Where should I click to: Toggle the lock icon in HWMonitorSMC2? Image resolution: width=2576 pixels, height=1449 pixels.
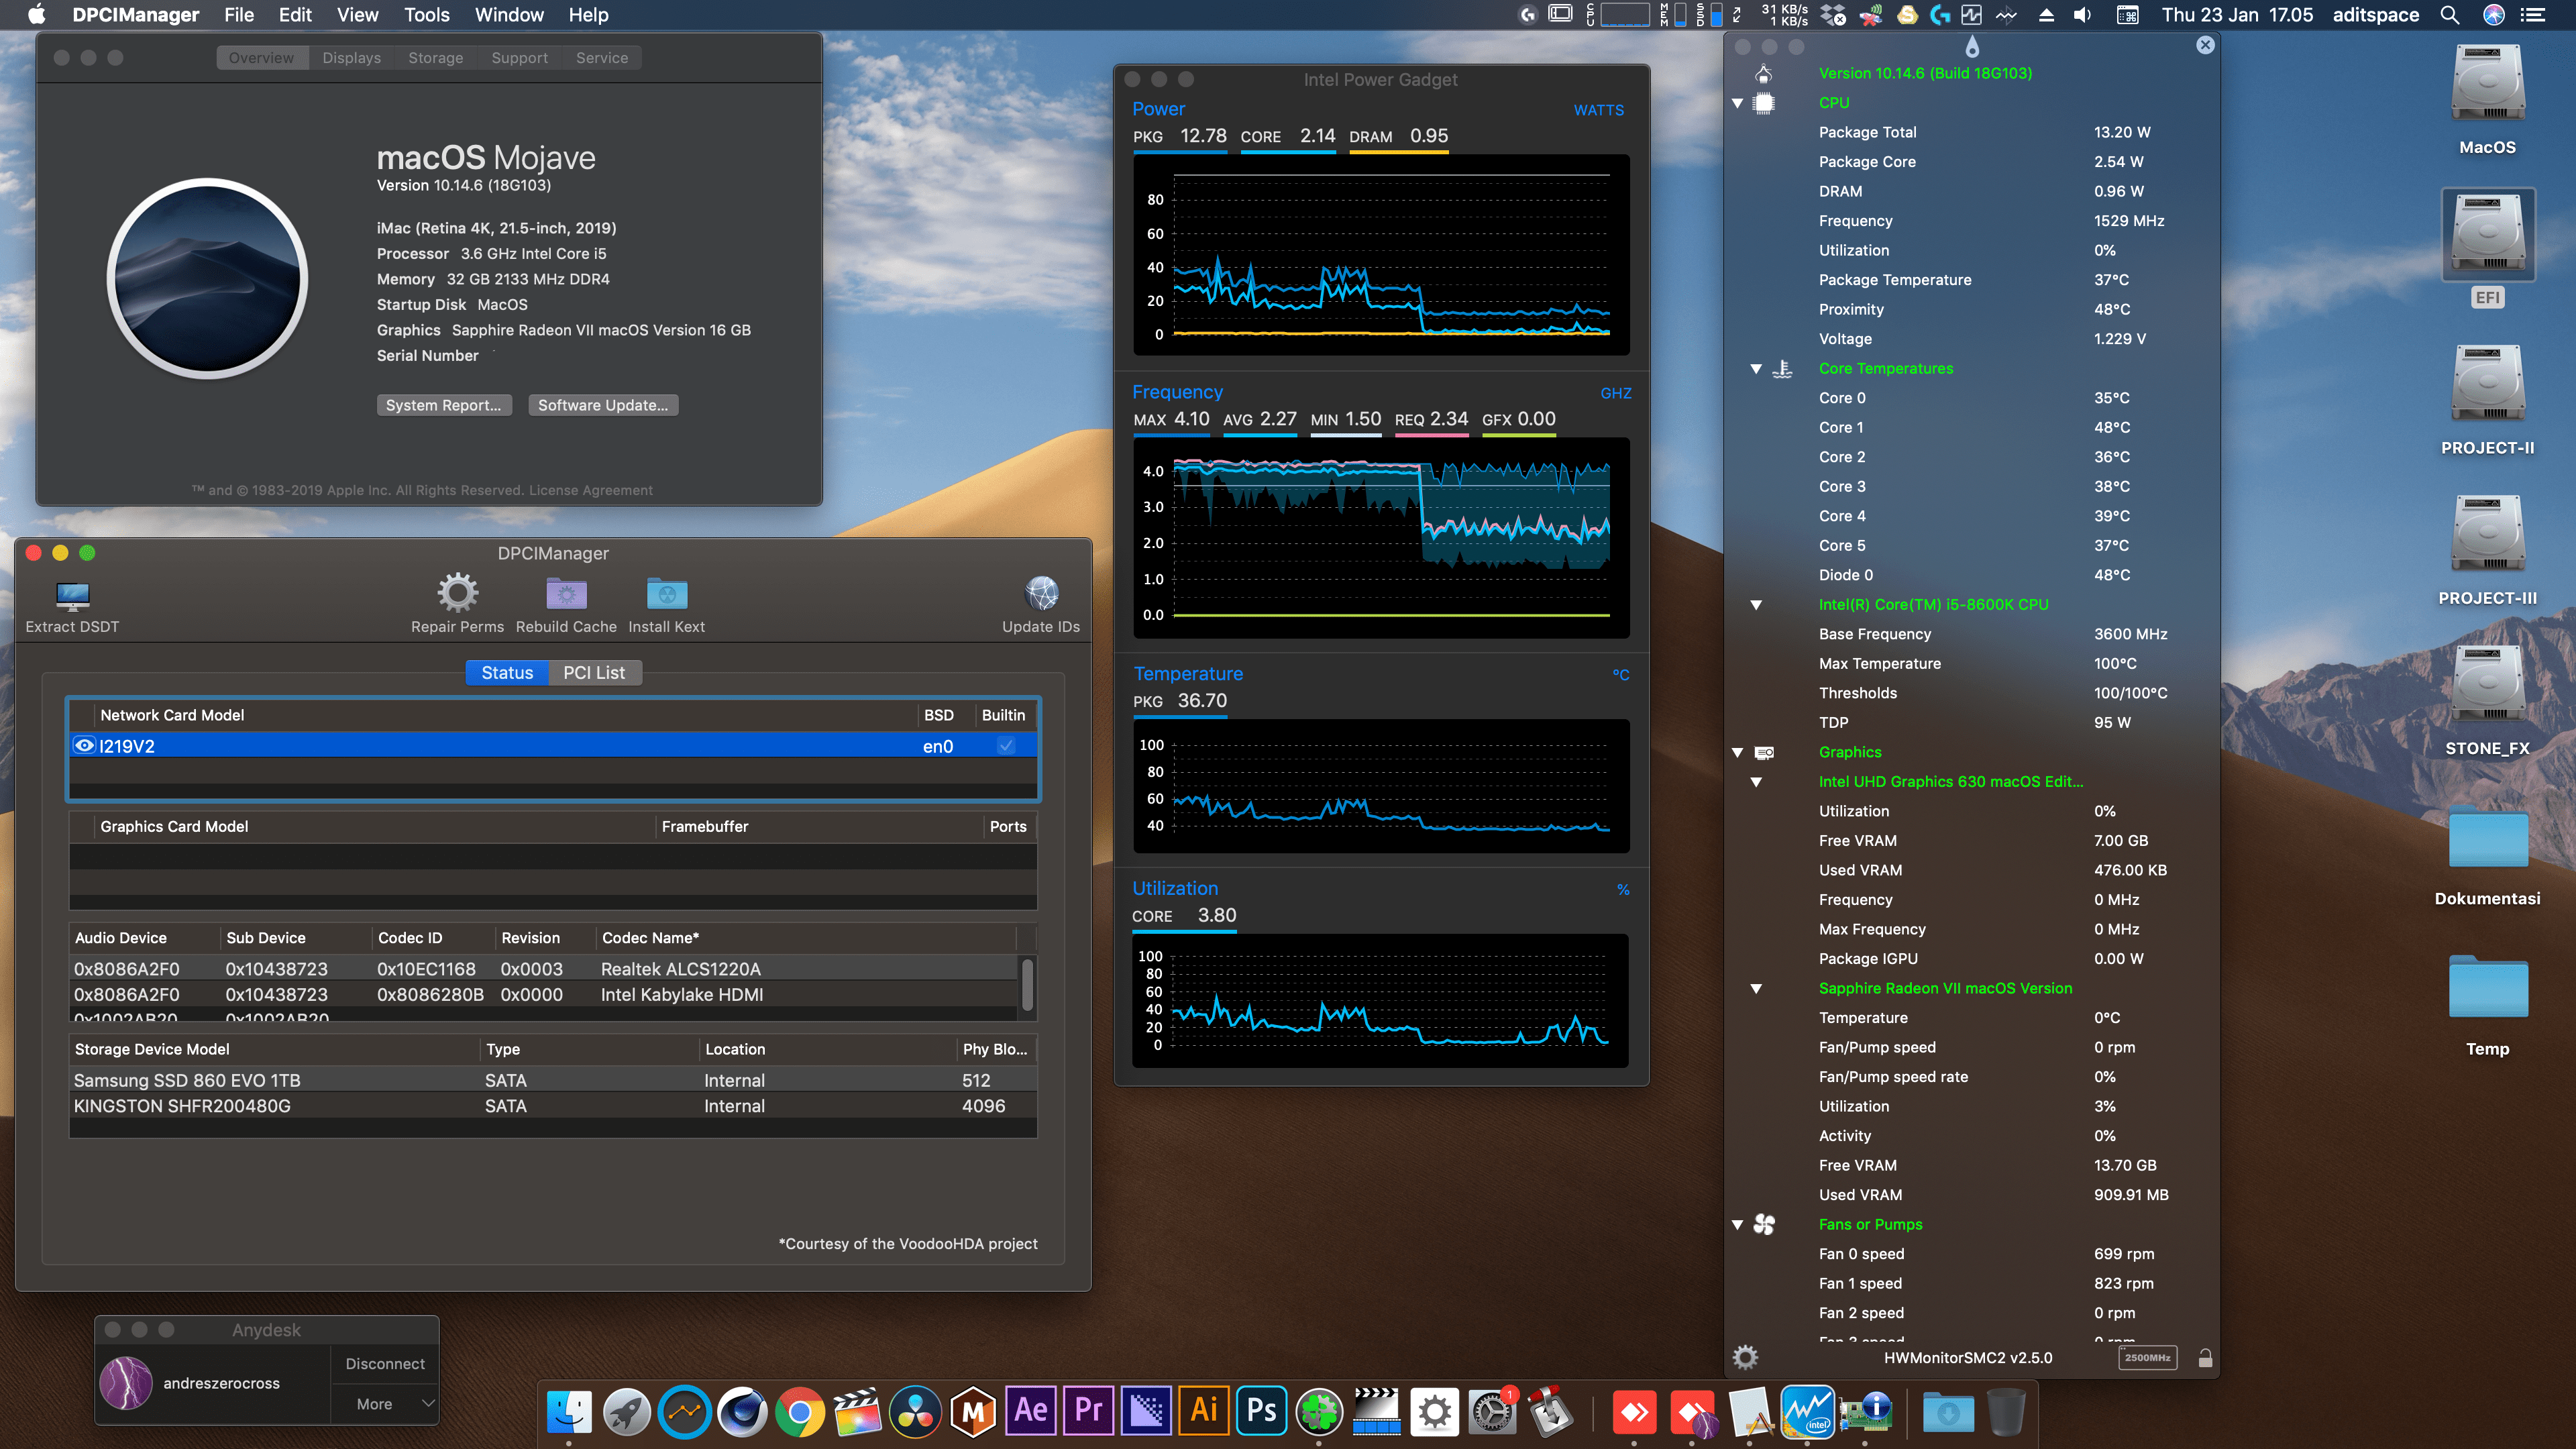point(2205,1357)
